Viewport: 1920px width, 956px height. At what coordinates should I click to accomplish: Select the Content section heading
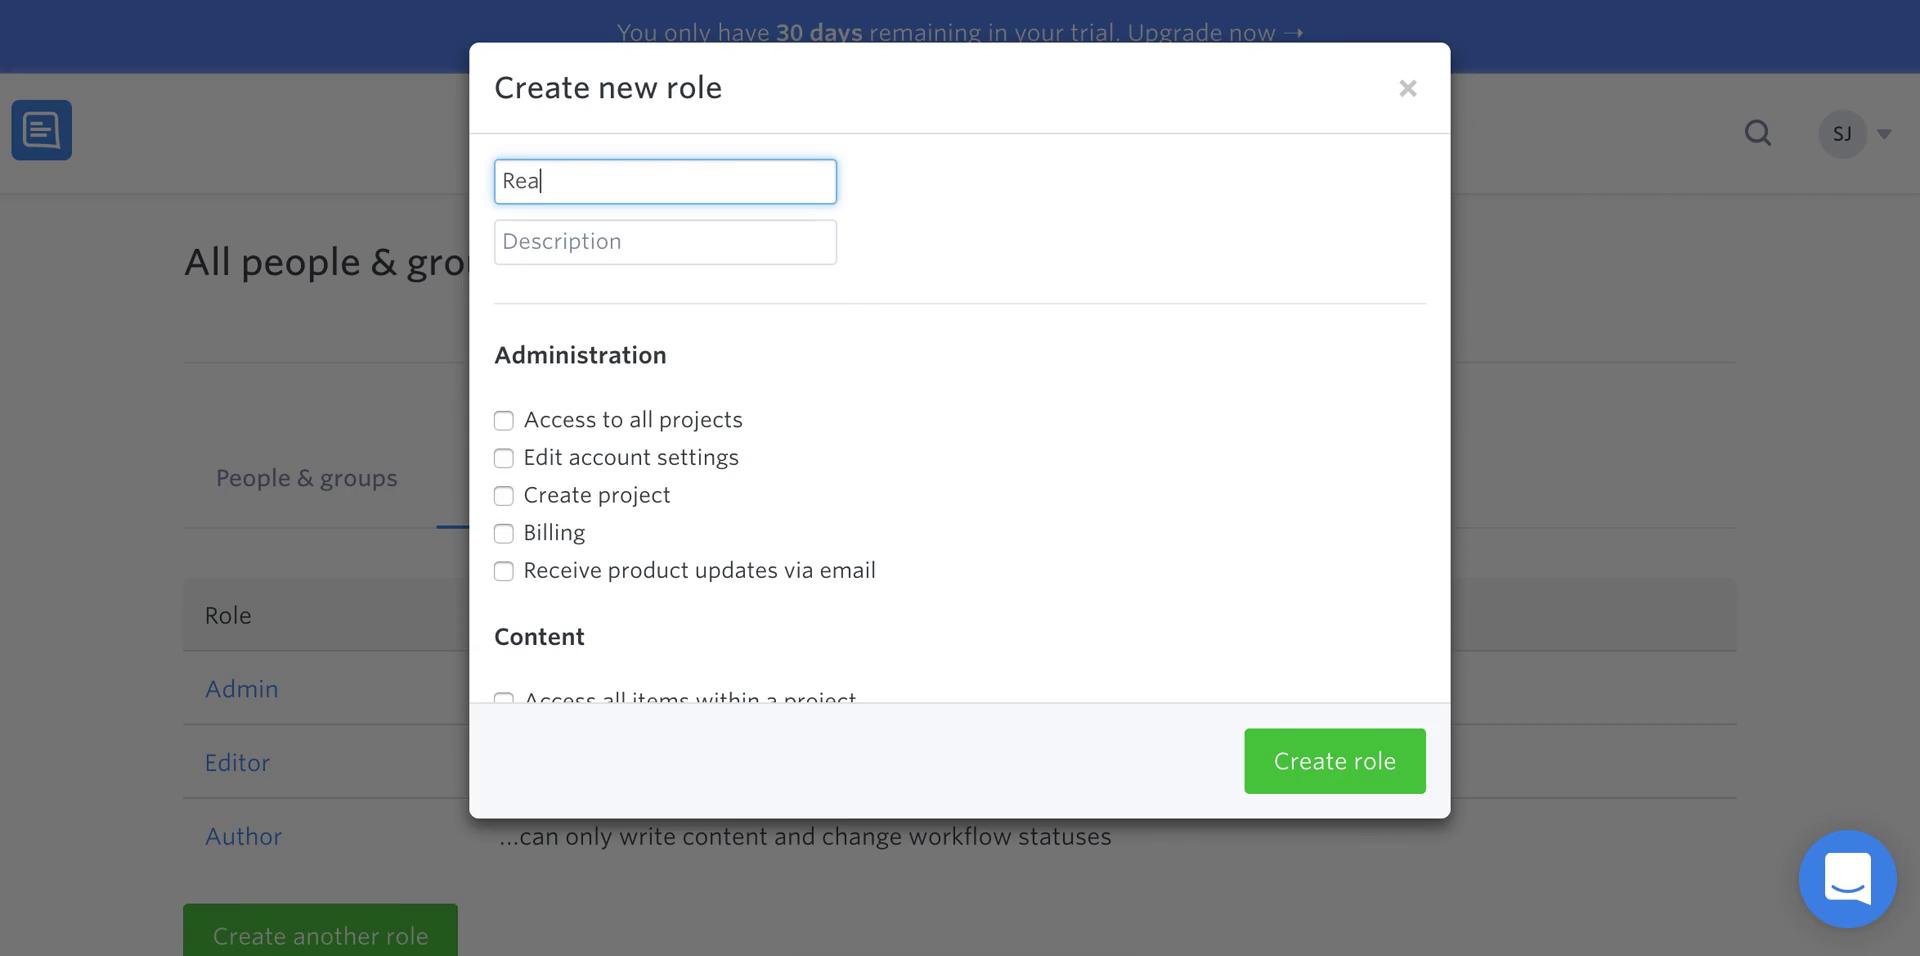coord(539,637)
